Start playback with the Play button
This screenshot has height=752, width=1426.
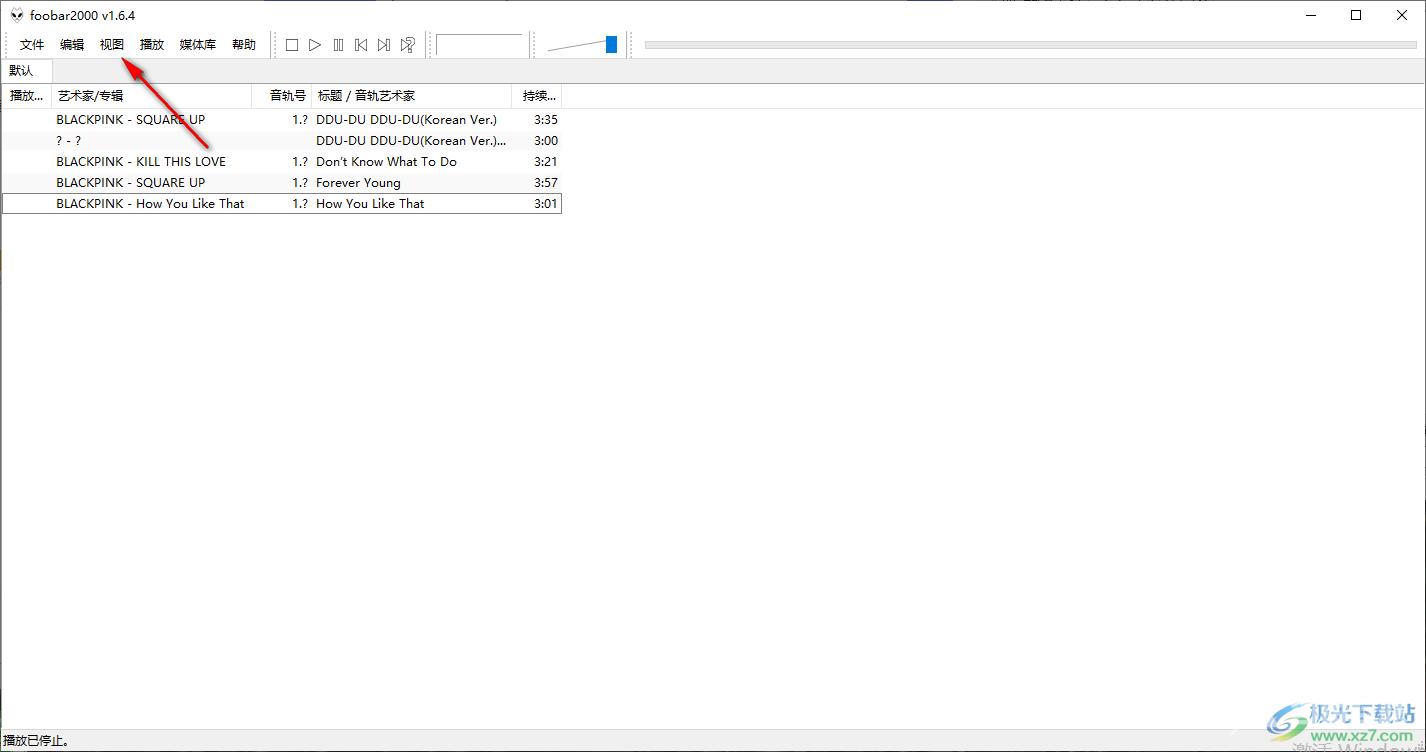pyautogui.click(x=315, y=45)
